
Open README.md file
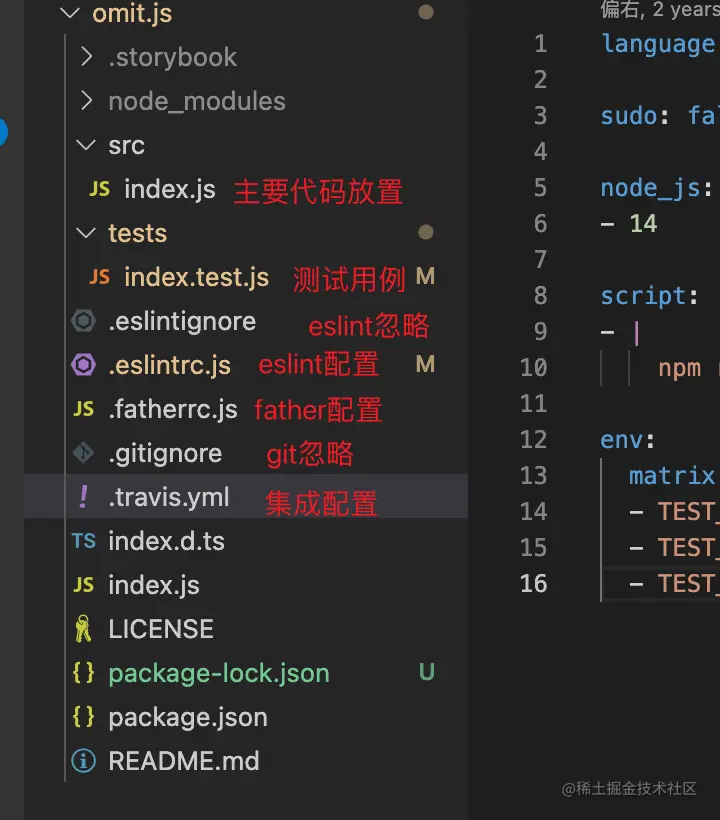(x=184, y=761)
